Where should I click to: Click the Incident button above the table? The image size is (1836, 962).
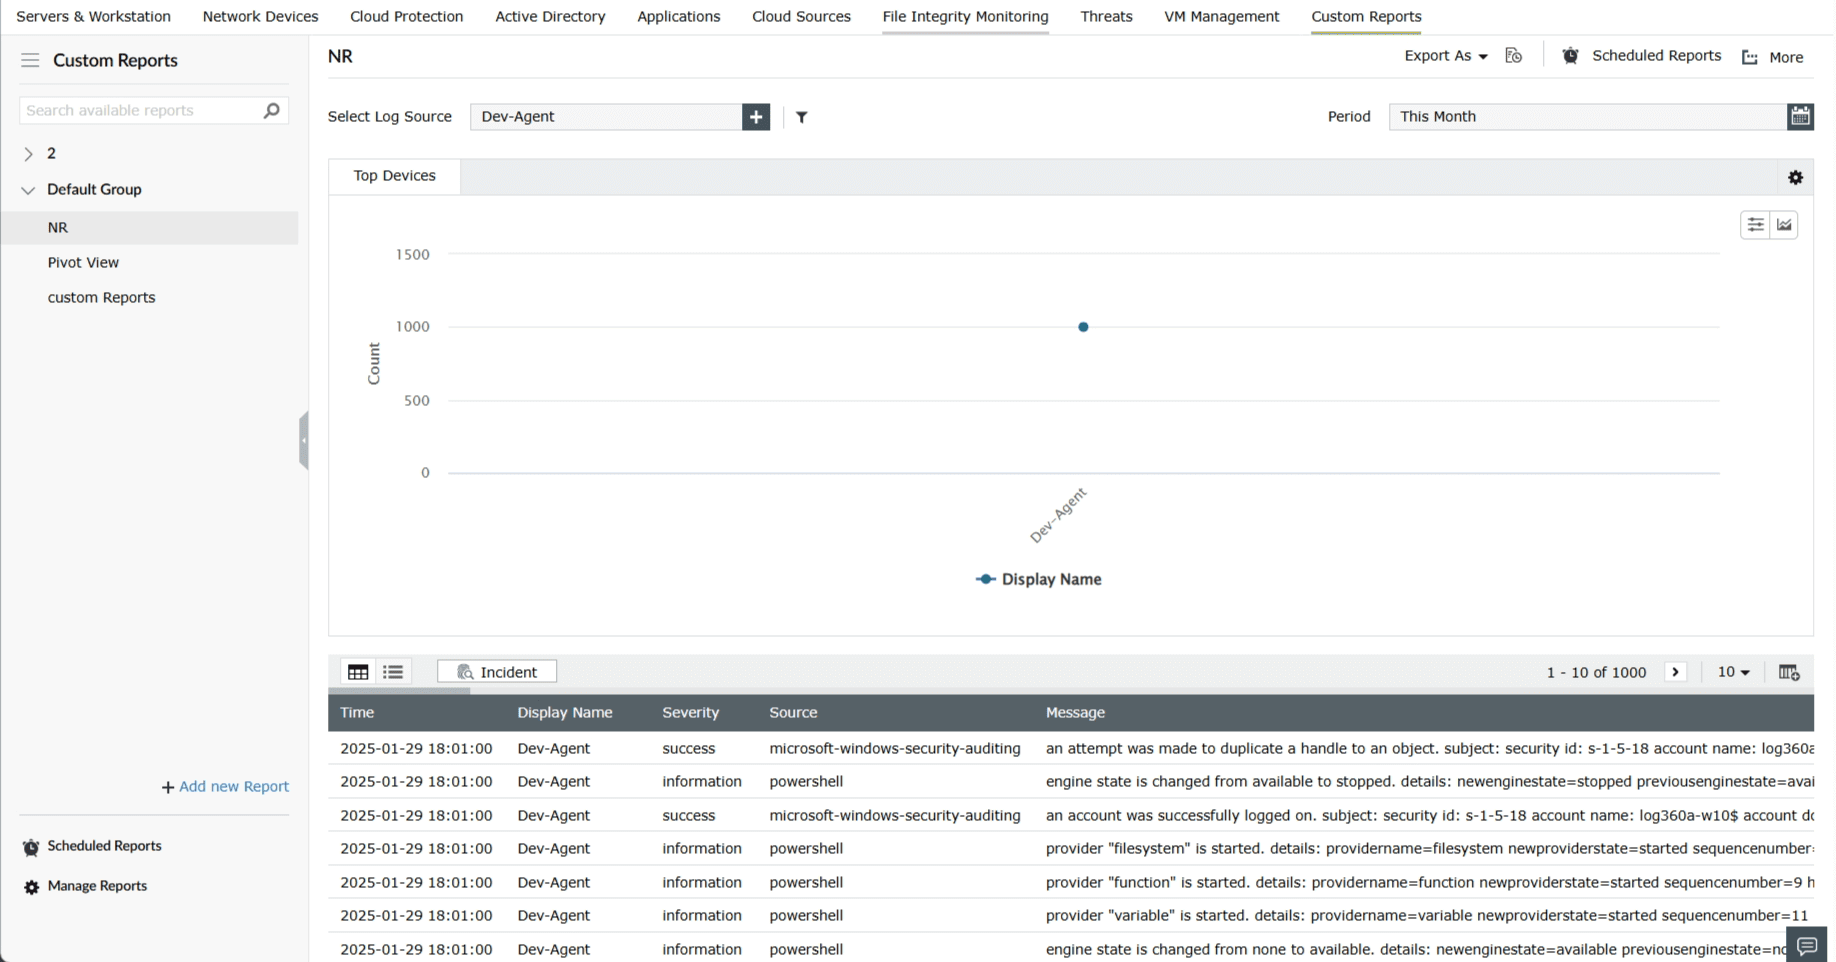[x=497, y=671]
